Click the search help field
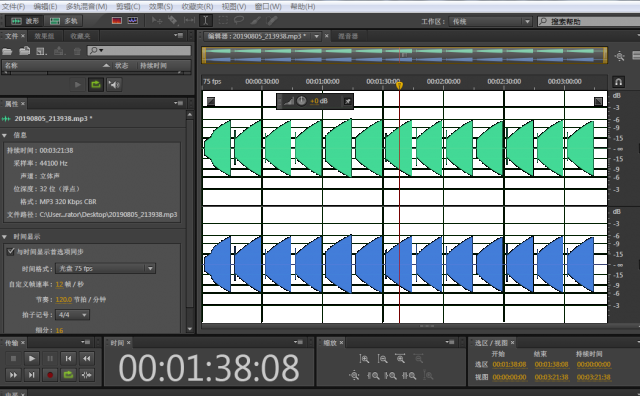 (x=589, y=21)
